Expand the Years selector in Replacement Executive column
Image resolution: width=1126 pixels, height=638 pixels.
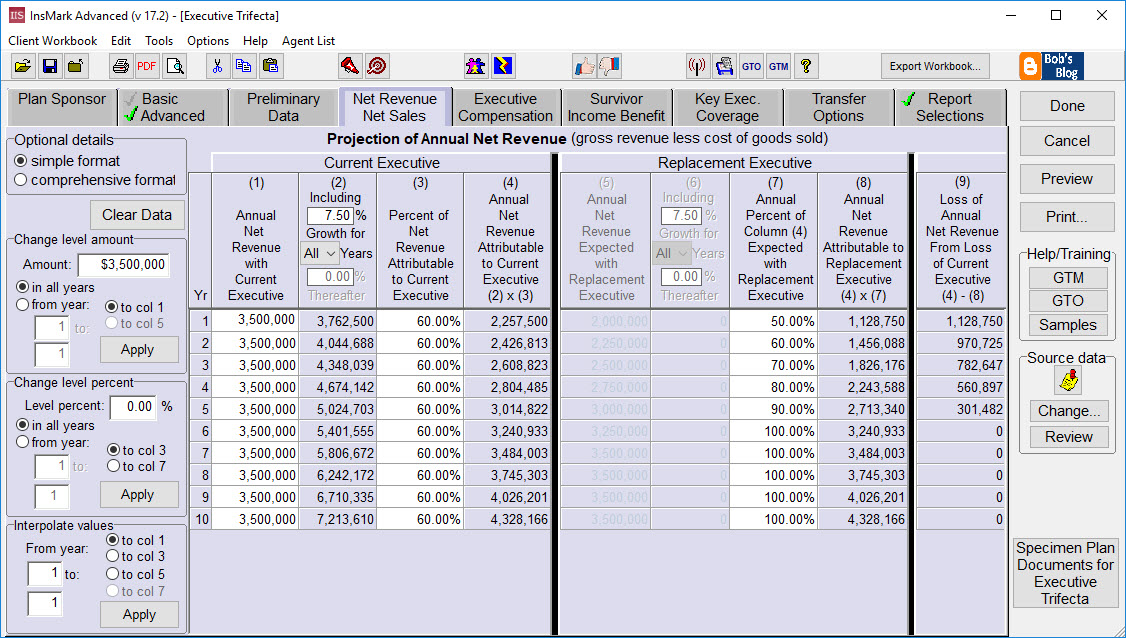pos(672,253)
